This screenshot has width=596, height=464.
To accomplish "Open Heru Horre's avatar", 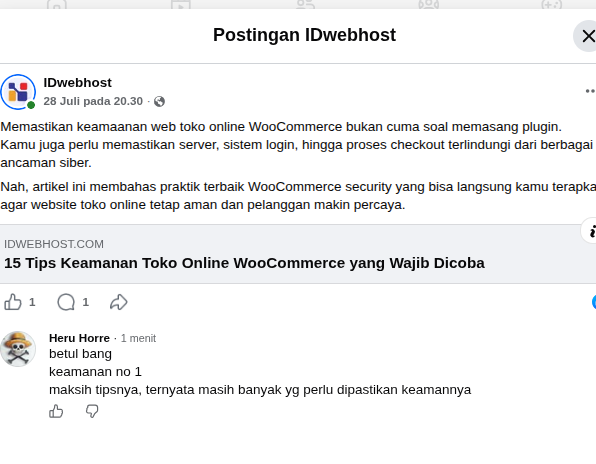I will [18, 349].
